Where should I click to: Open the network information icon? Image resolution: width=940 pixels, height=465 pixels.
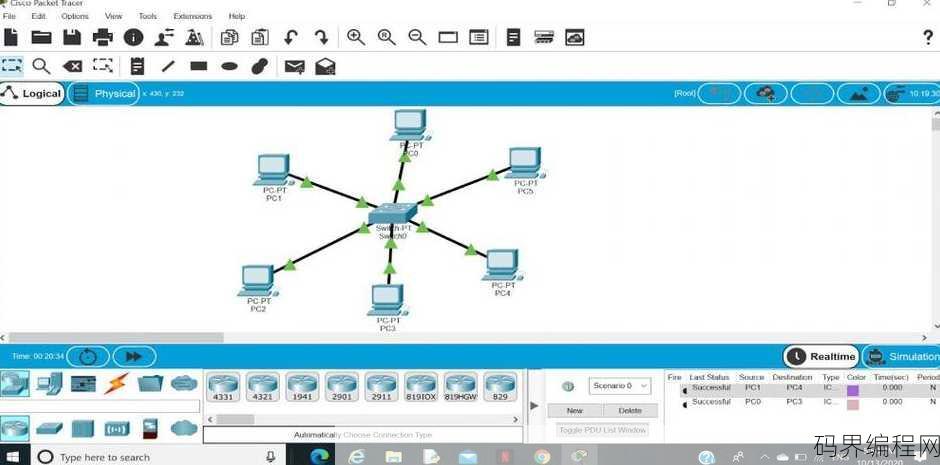(133, 37)
